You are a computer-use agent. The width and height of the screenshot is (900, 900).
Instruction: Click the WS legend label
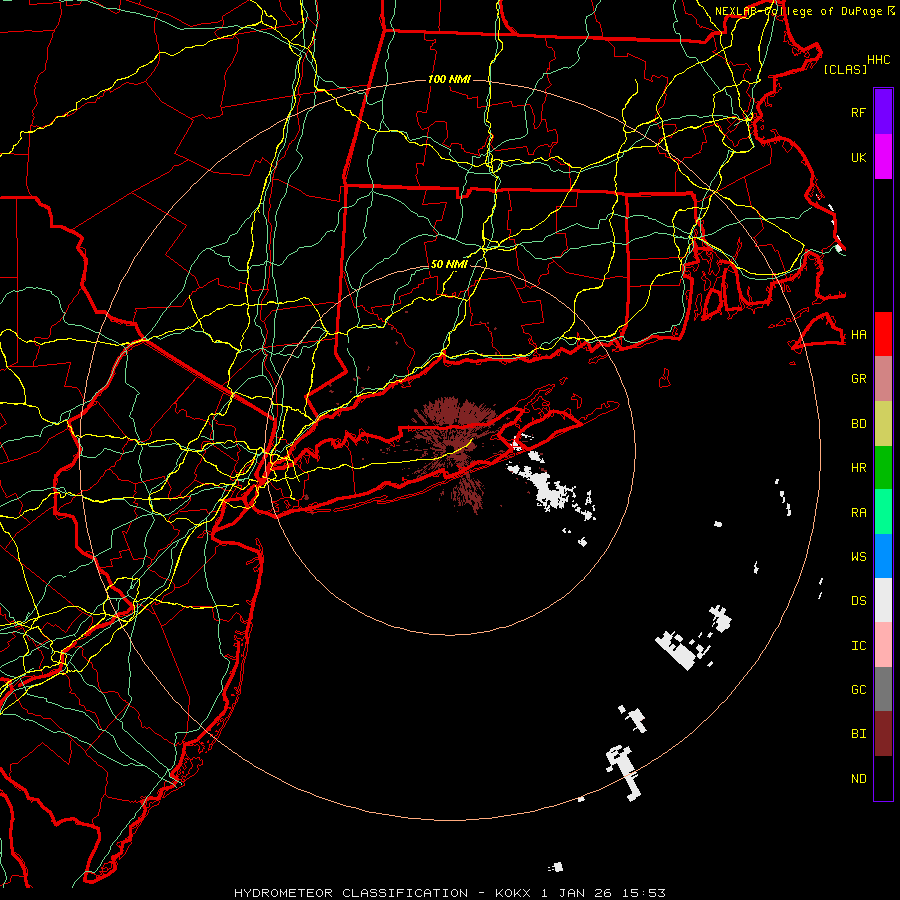(858, 556)
